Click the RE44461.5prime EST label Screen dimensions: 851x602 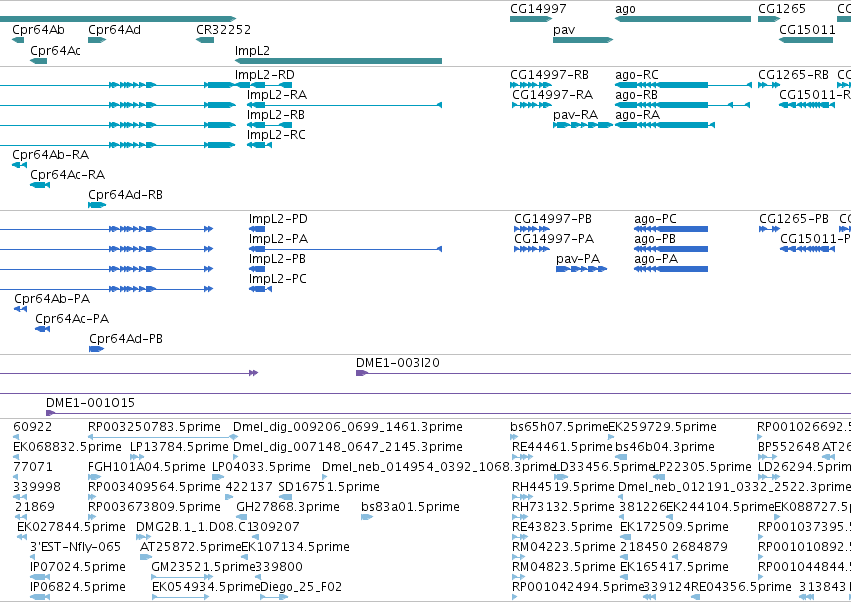tap(562, 447)
